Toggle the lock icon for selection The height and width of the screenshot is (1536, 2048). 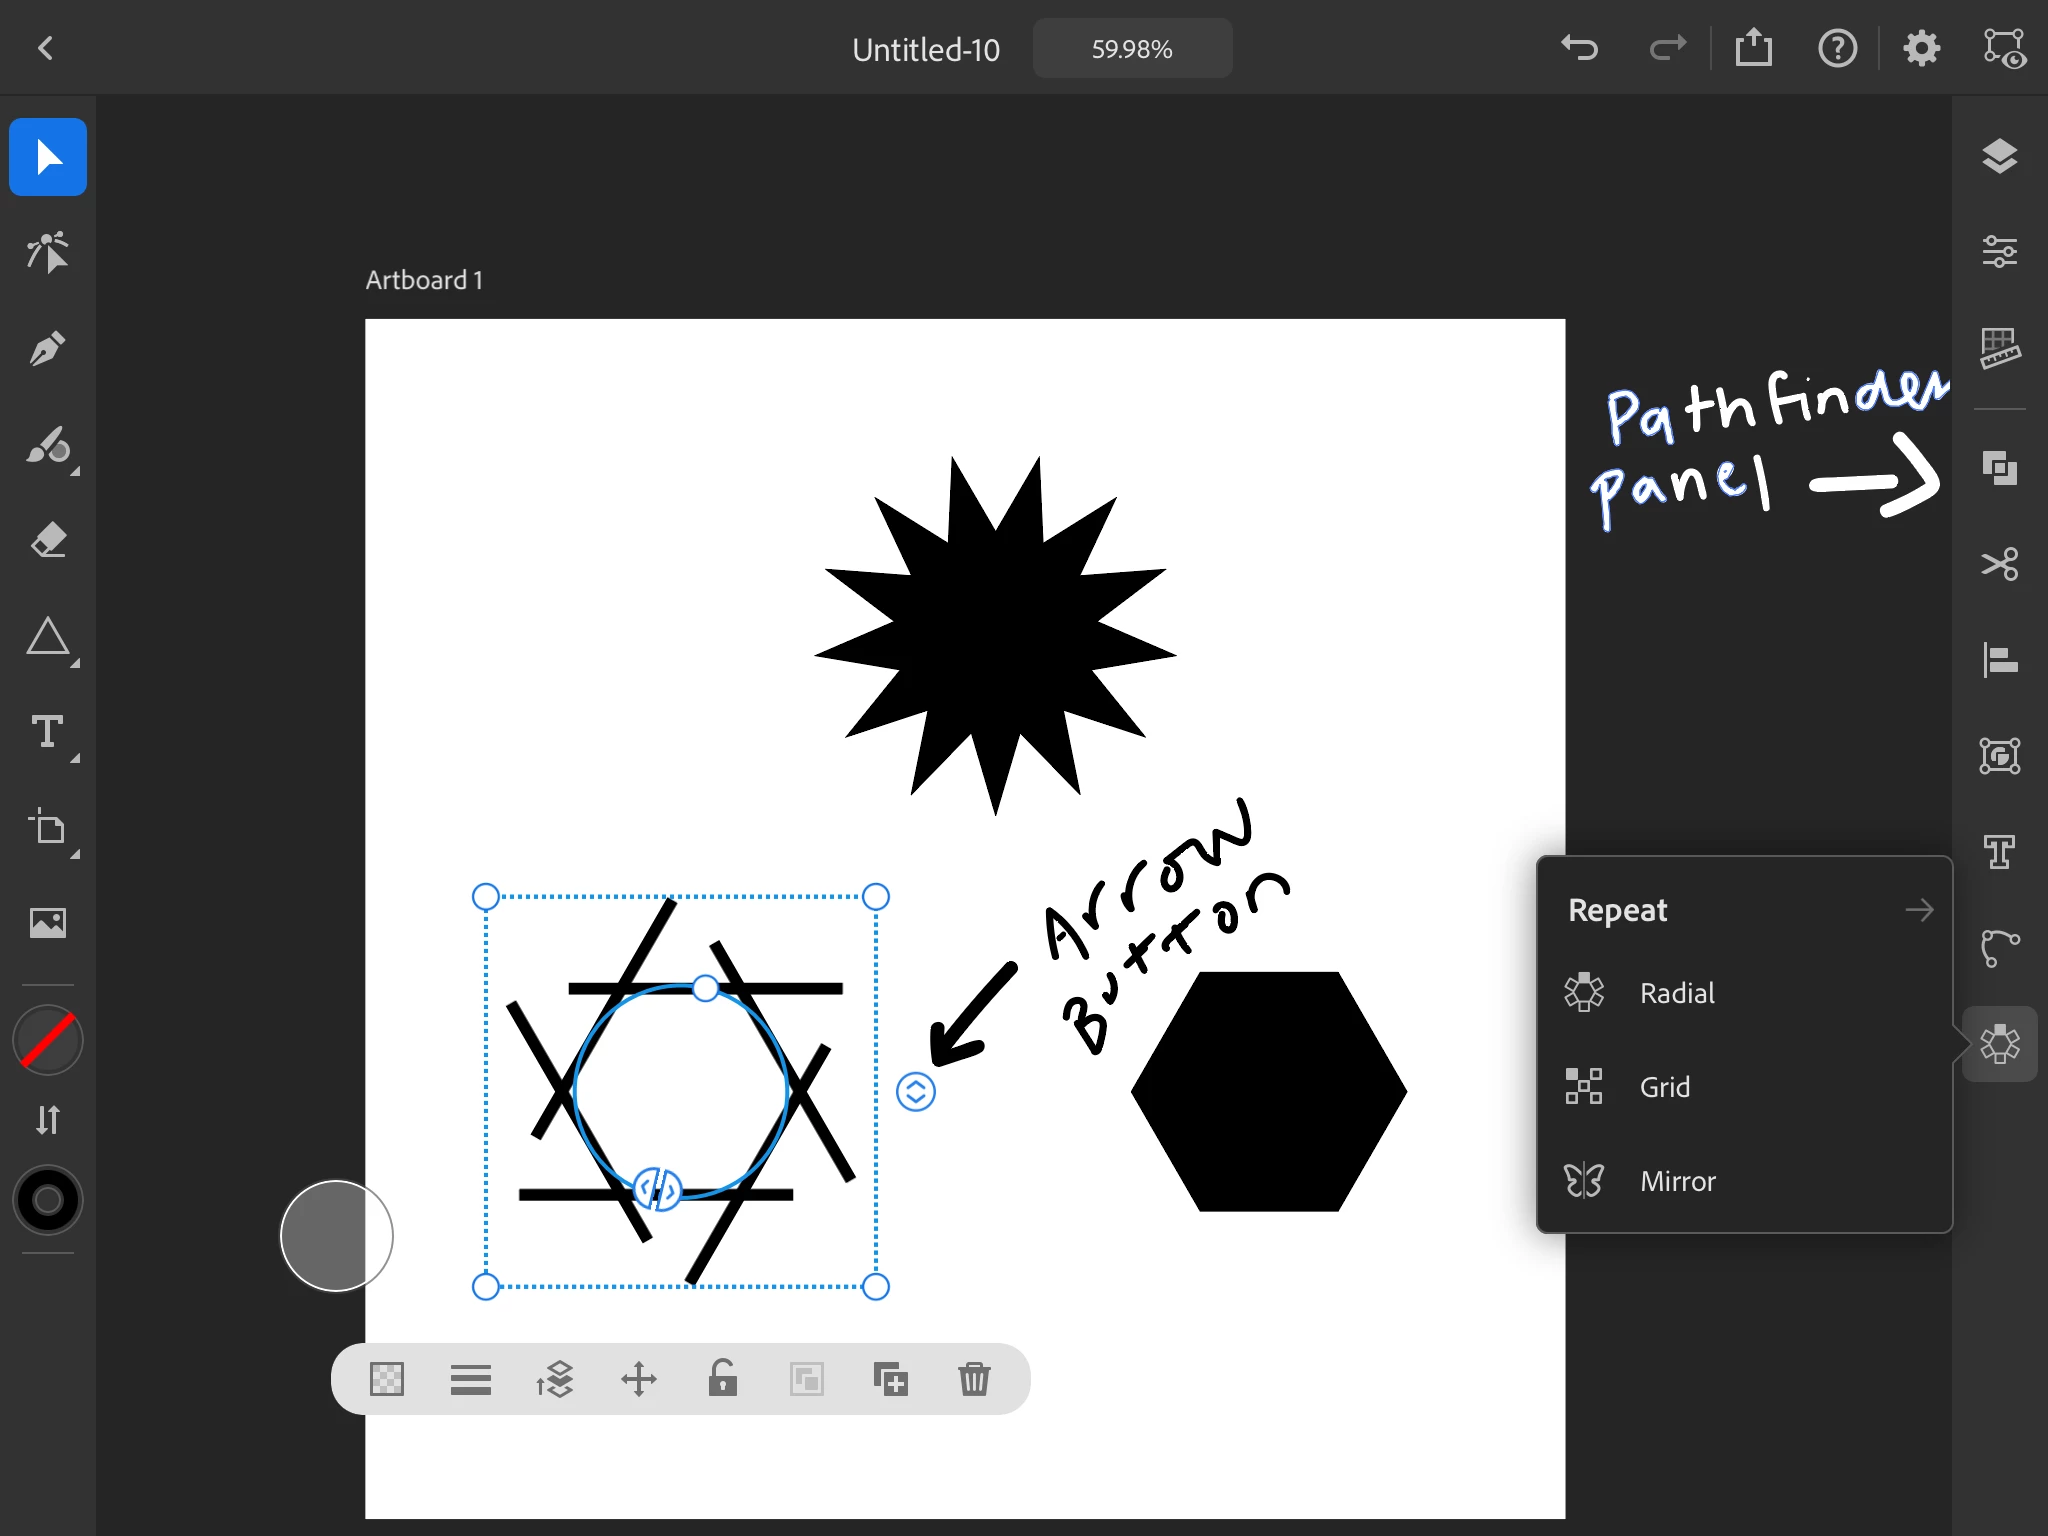pos(722,1379)
